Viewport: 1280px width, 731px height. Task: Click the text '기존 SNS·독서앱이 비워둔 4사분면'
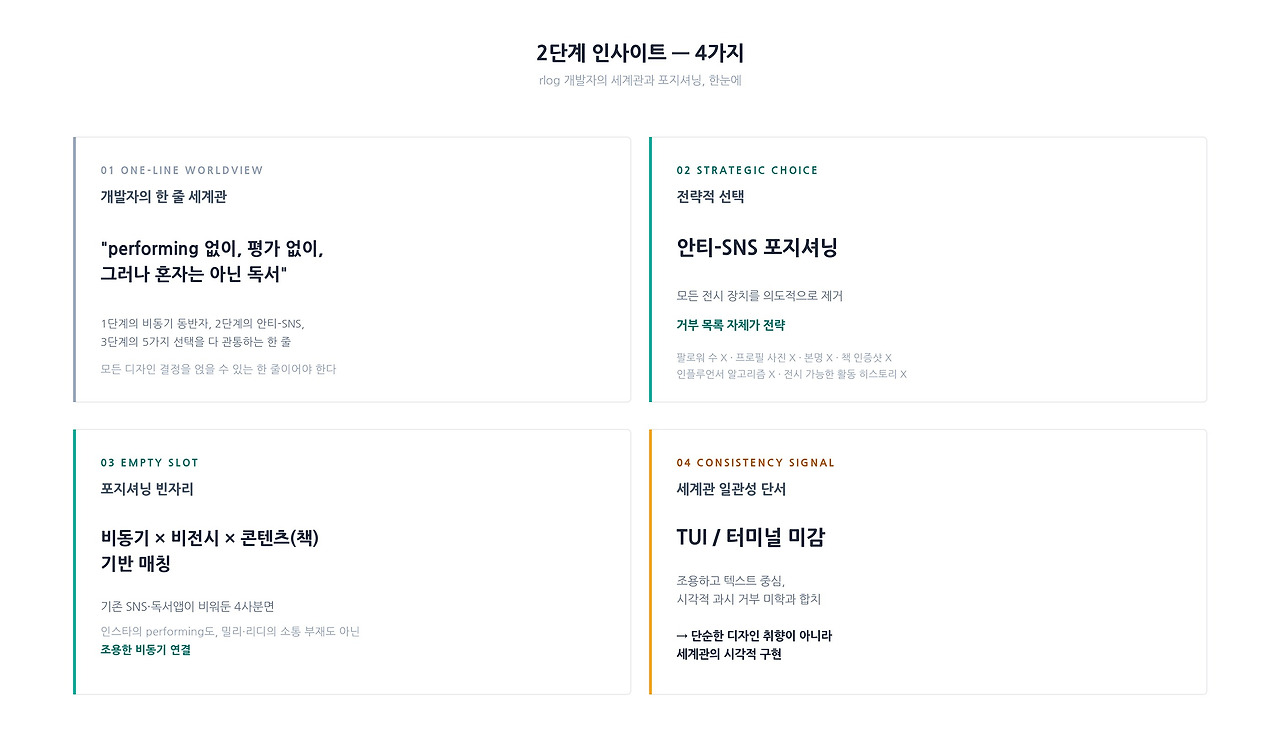point(188,606)
